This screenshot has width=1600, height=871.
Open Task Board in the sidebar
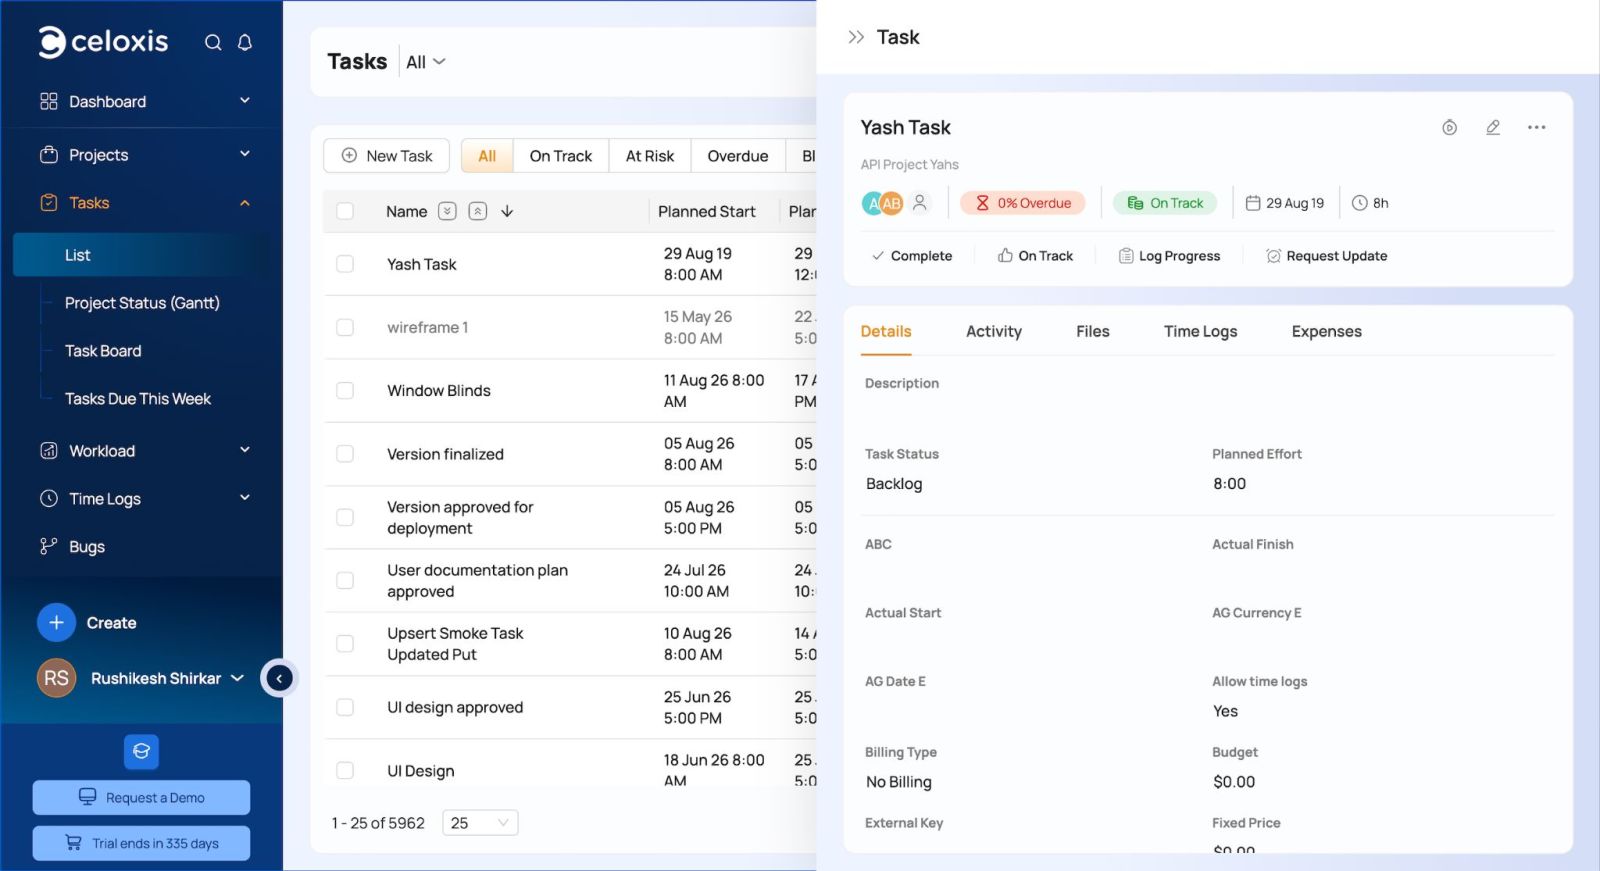click(103, 351)
